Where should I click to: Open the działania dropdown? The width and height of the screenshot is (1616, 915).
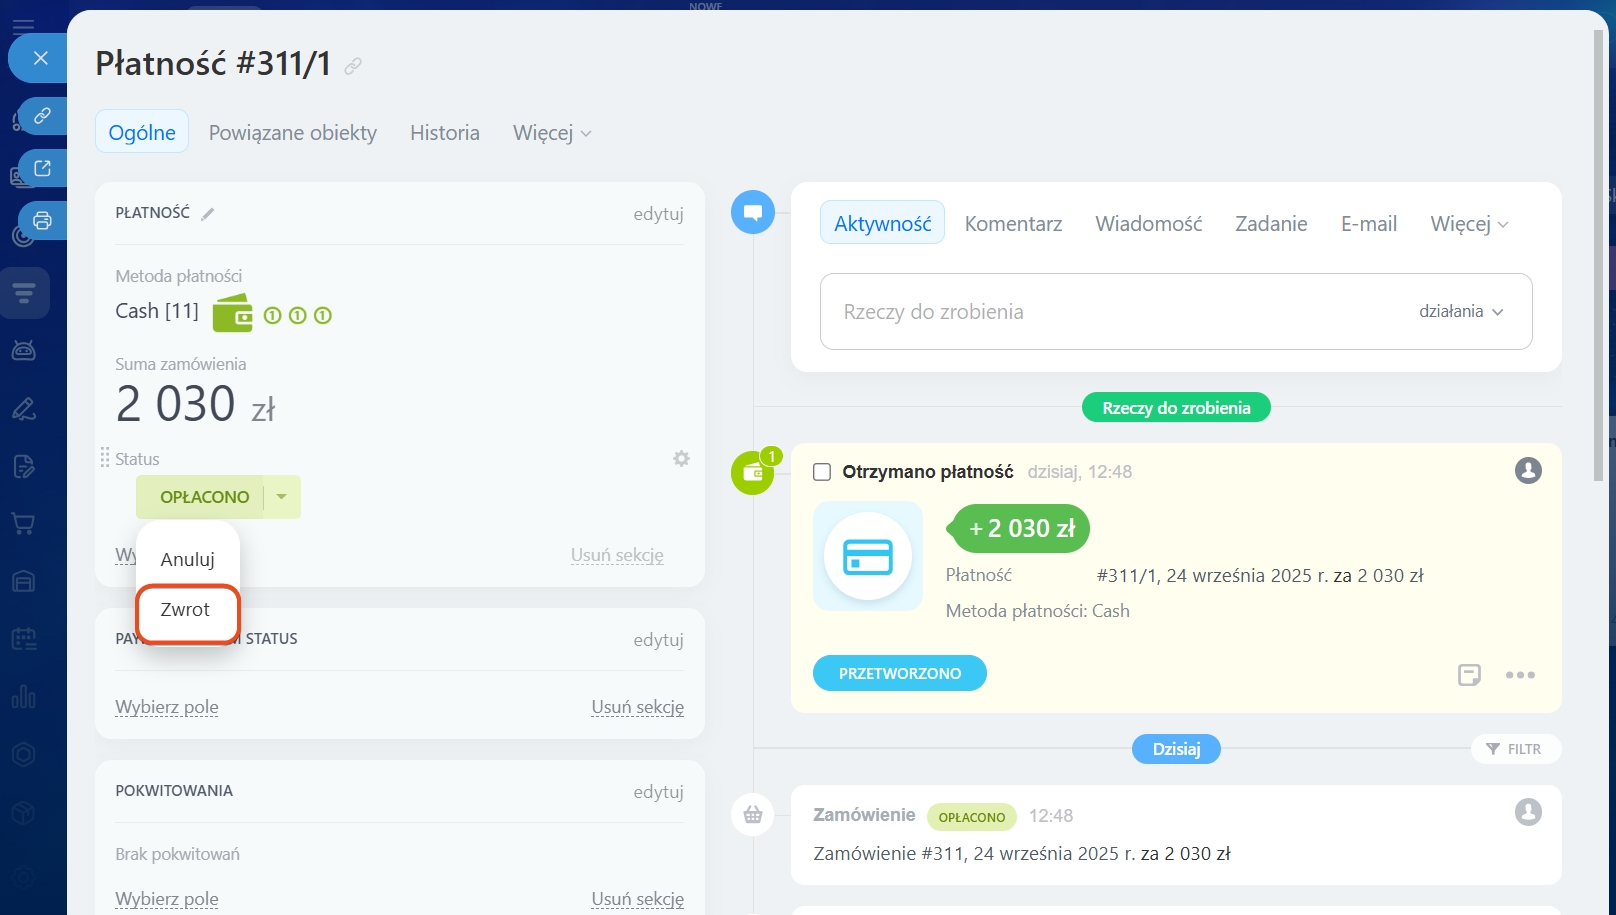[1461, 312]
